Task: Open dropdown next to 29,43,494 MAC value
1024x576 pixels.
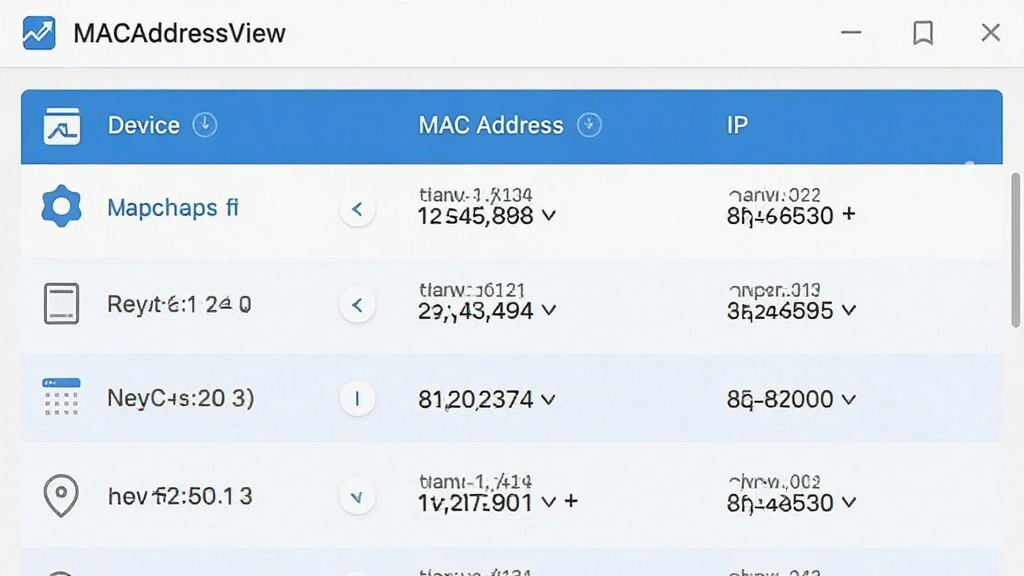Action: pos(549,310)
